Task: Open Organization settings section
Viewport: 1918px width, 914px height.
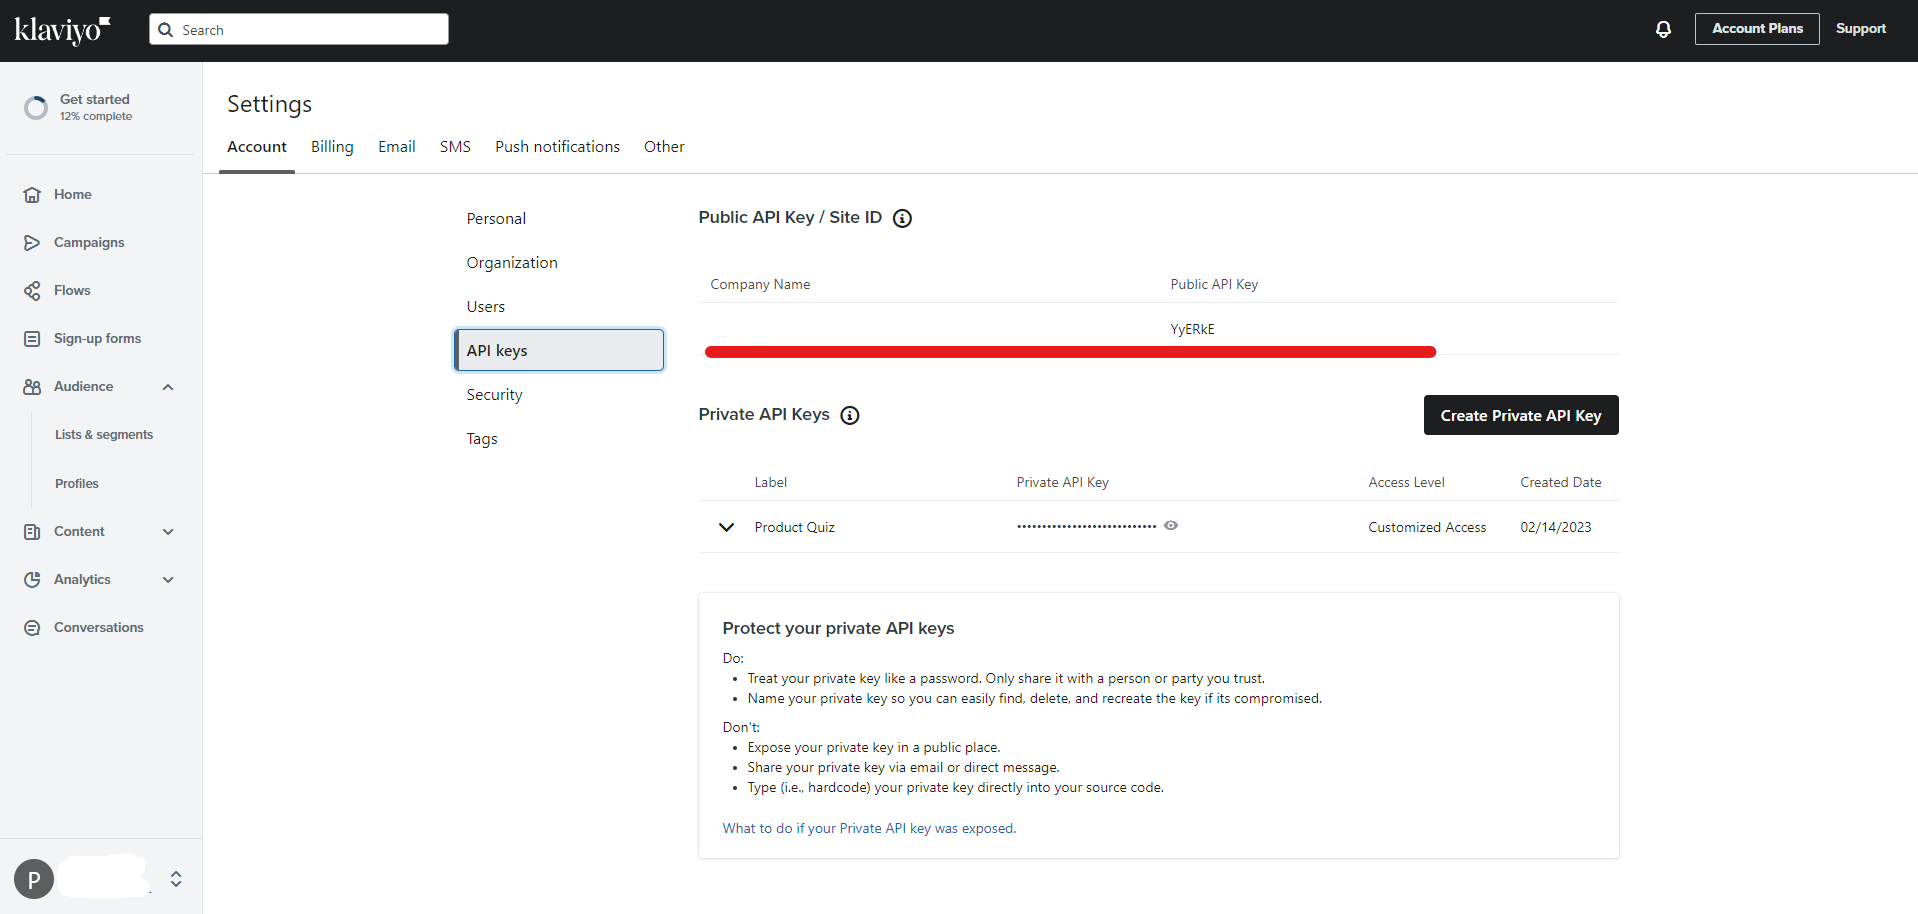Action: (512, 263)
